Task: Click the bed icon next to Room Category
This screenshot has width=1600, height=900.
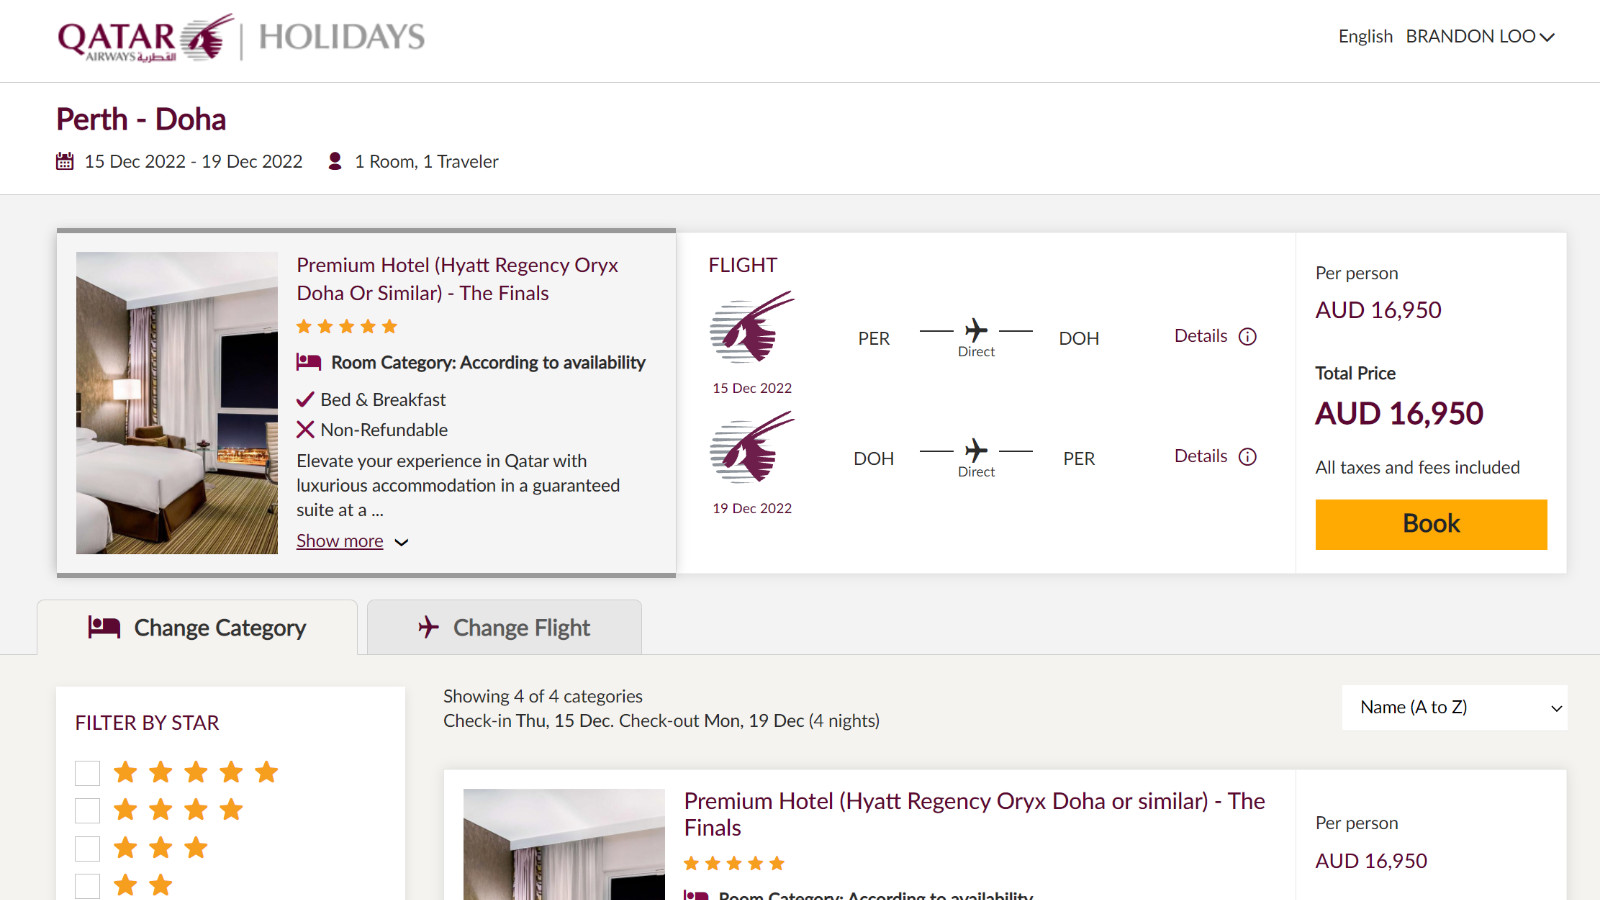Action: point(309,362)
